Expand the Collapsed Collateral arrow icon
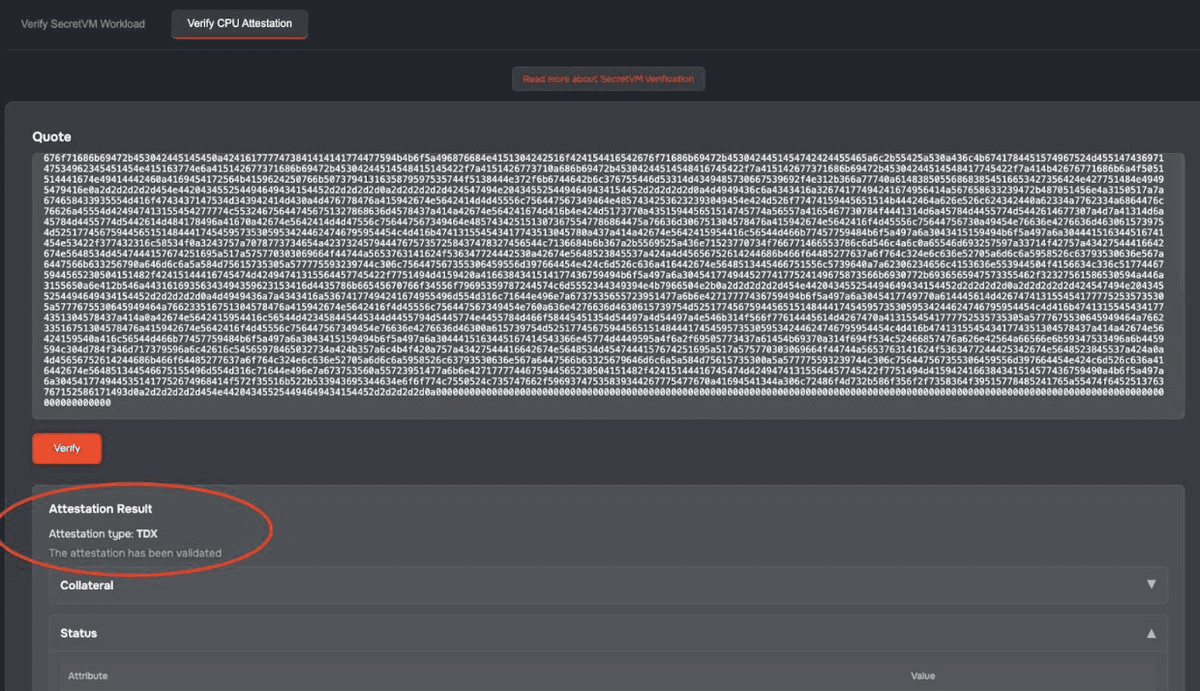1200x691 pixels. click(1151, 585)
